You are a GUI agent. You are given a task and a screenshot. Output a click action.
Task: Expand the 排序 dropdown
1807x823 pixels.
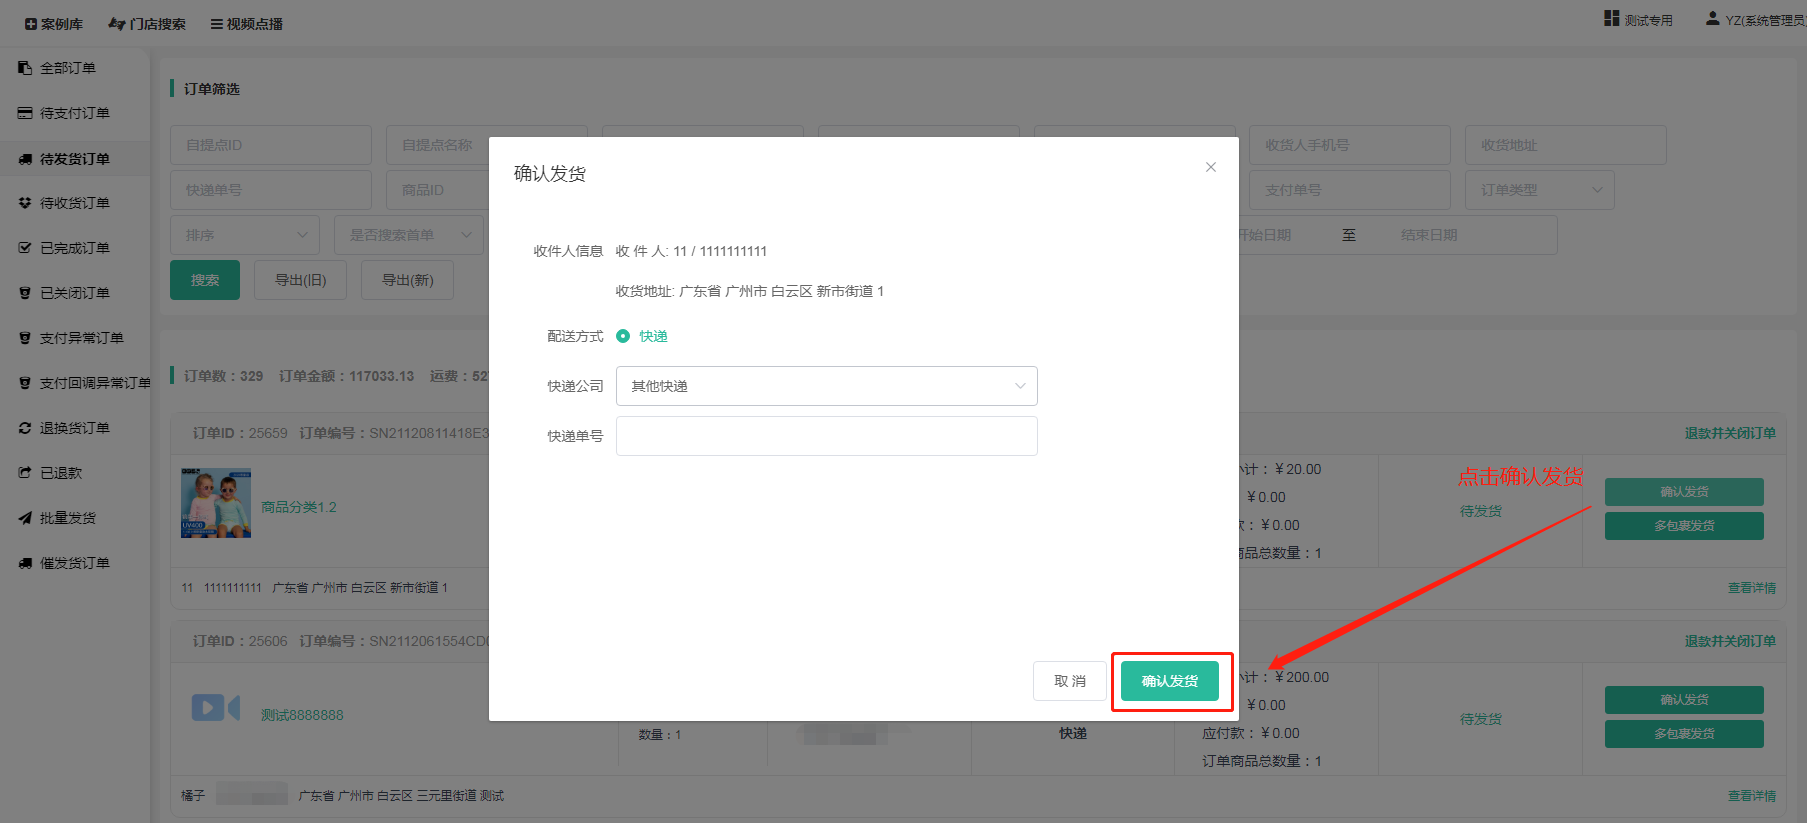point(245,235)
